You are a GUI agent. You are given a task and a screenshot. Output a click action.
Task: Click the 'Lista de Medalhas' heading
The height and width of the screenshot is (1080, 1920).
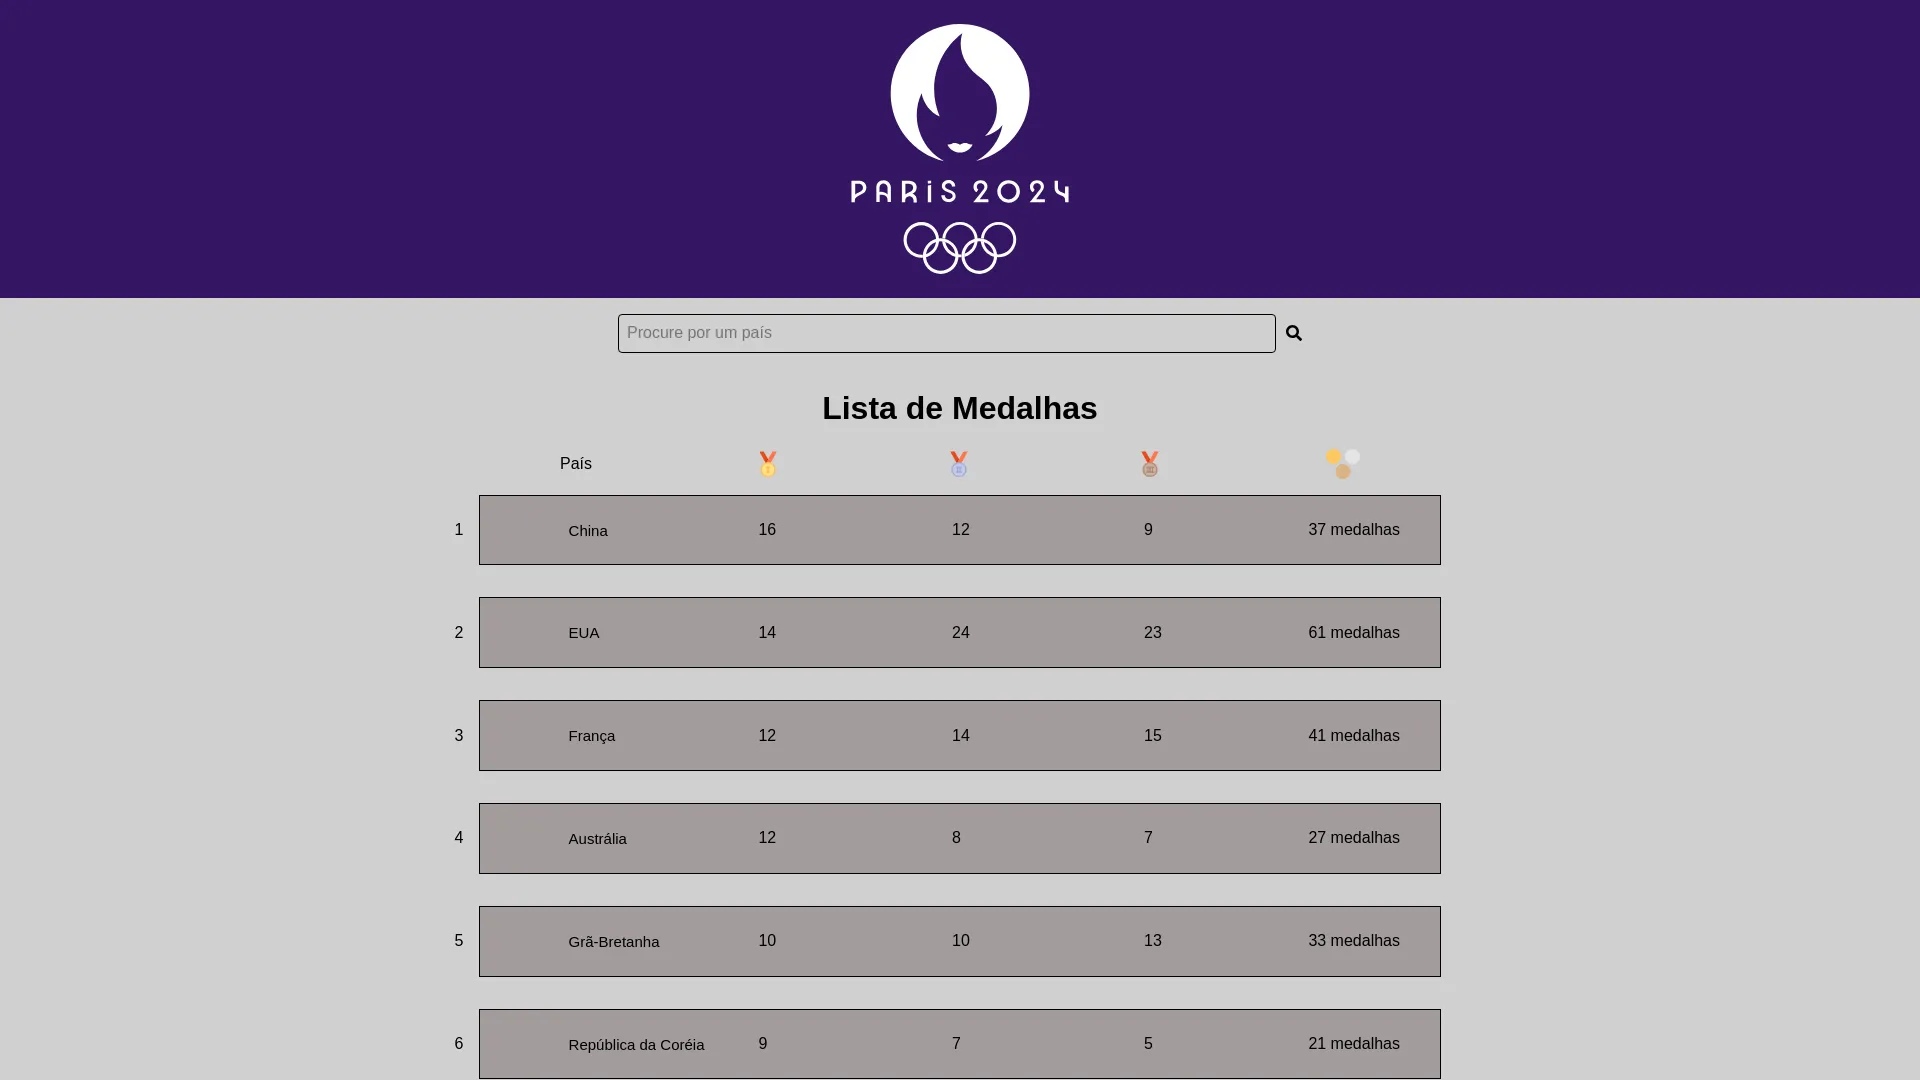click(960, 408)
